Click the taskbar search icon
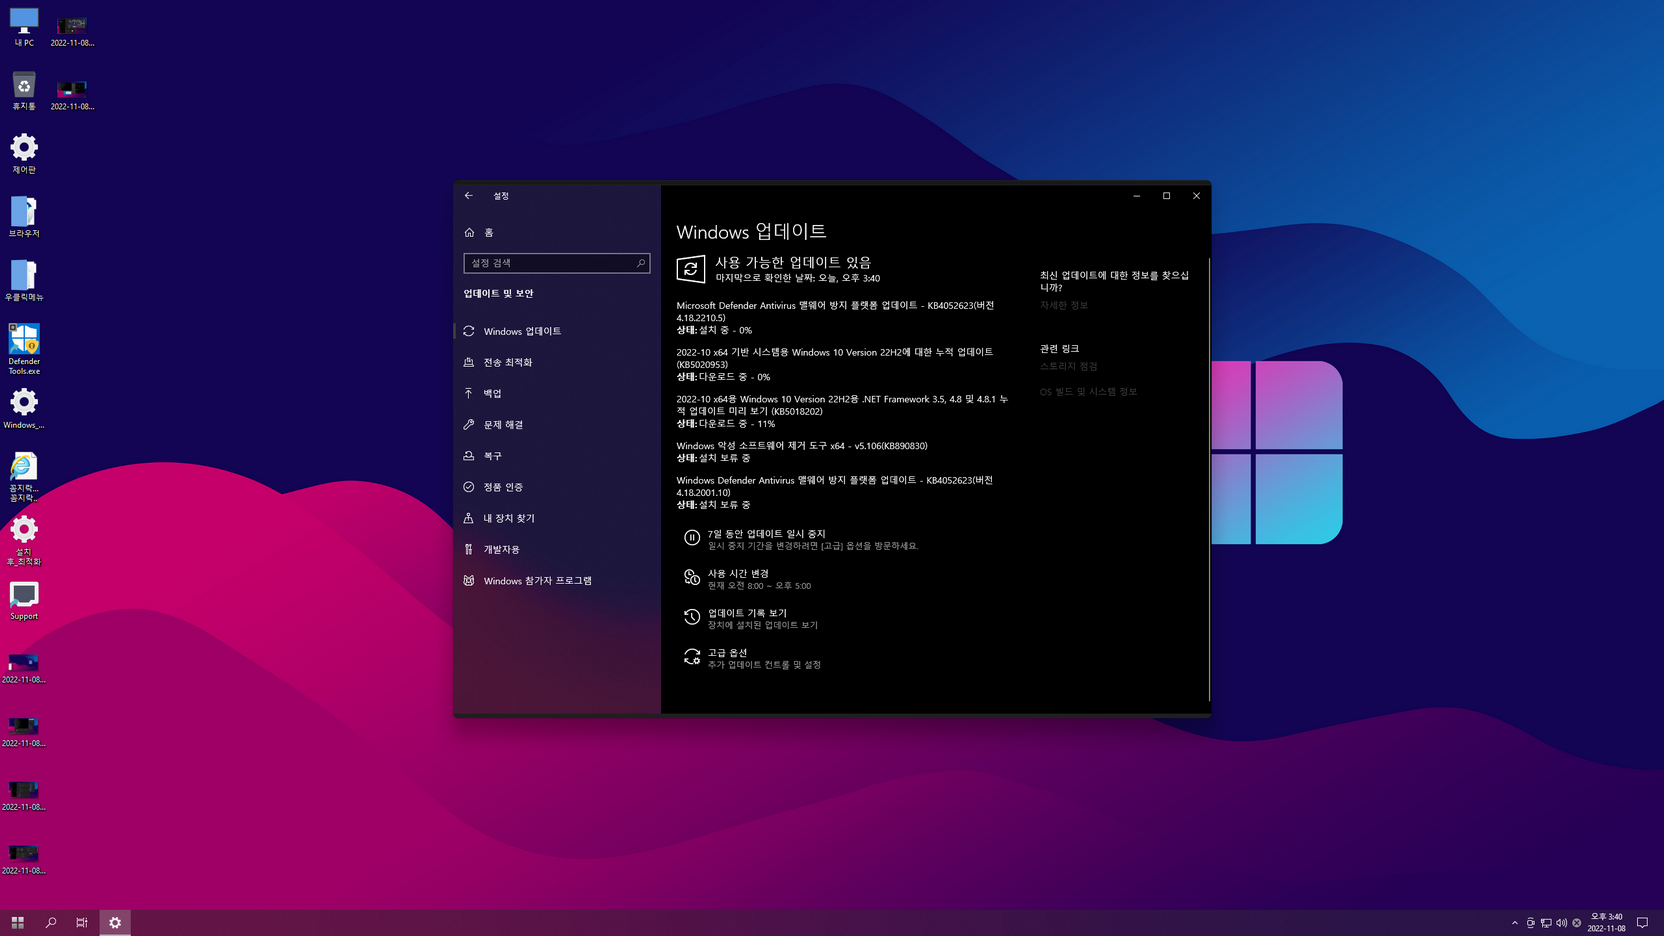1664x936 pixels. tap(50, 922)
